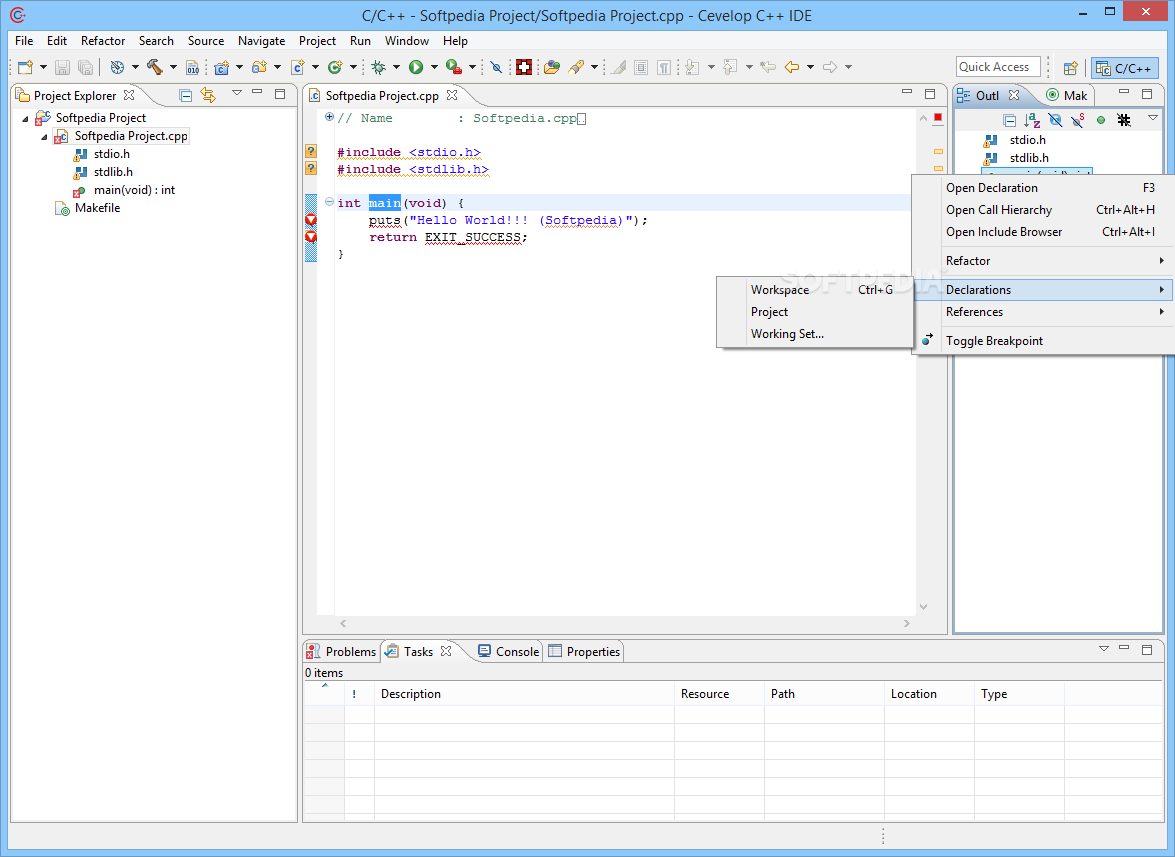Toggle Hide Fields in Outline toolbar
Screen dimensions: 1175x857
tap(1055, 120)
